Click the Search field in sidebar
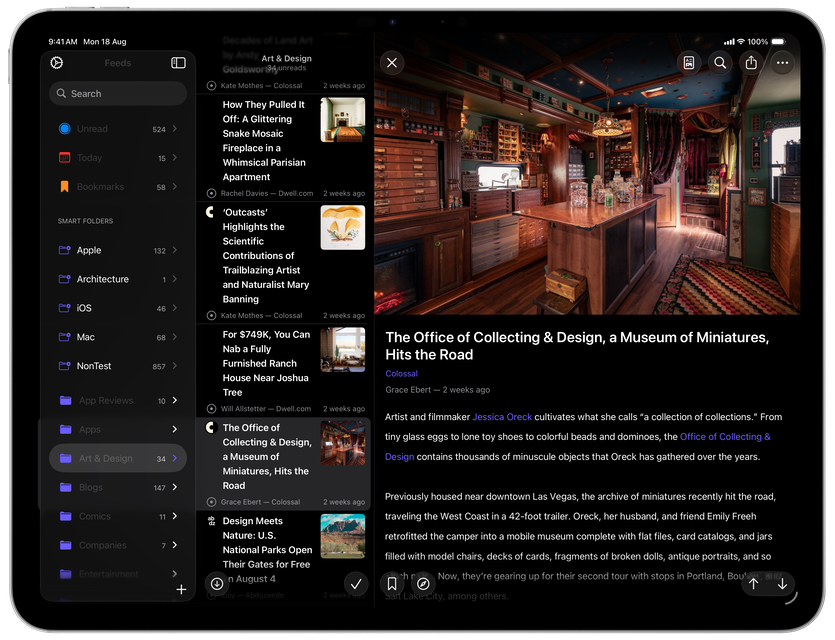This screenshot has height=640, width=835. [118, 94]
